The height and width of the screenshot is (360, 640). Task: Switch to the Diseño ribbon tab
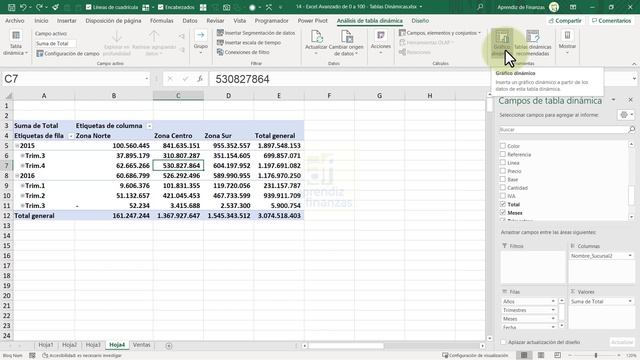point(420,20)
